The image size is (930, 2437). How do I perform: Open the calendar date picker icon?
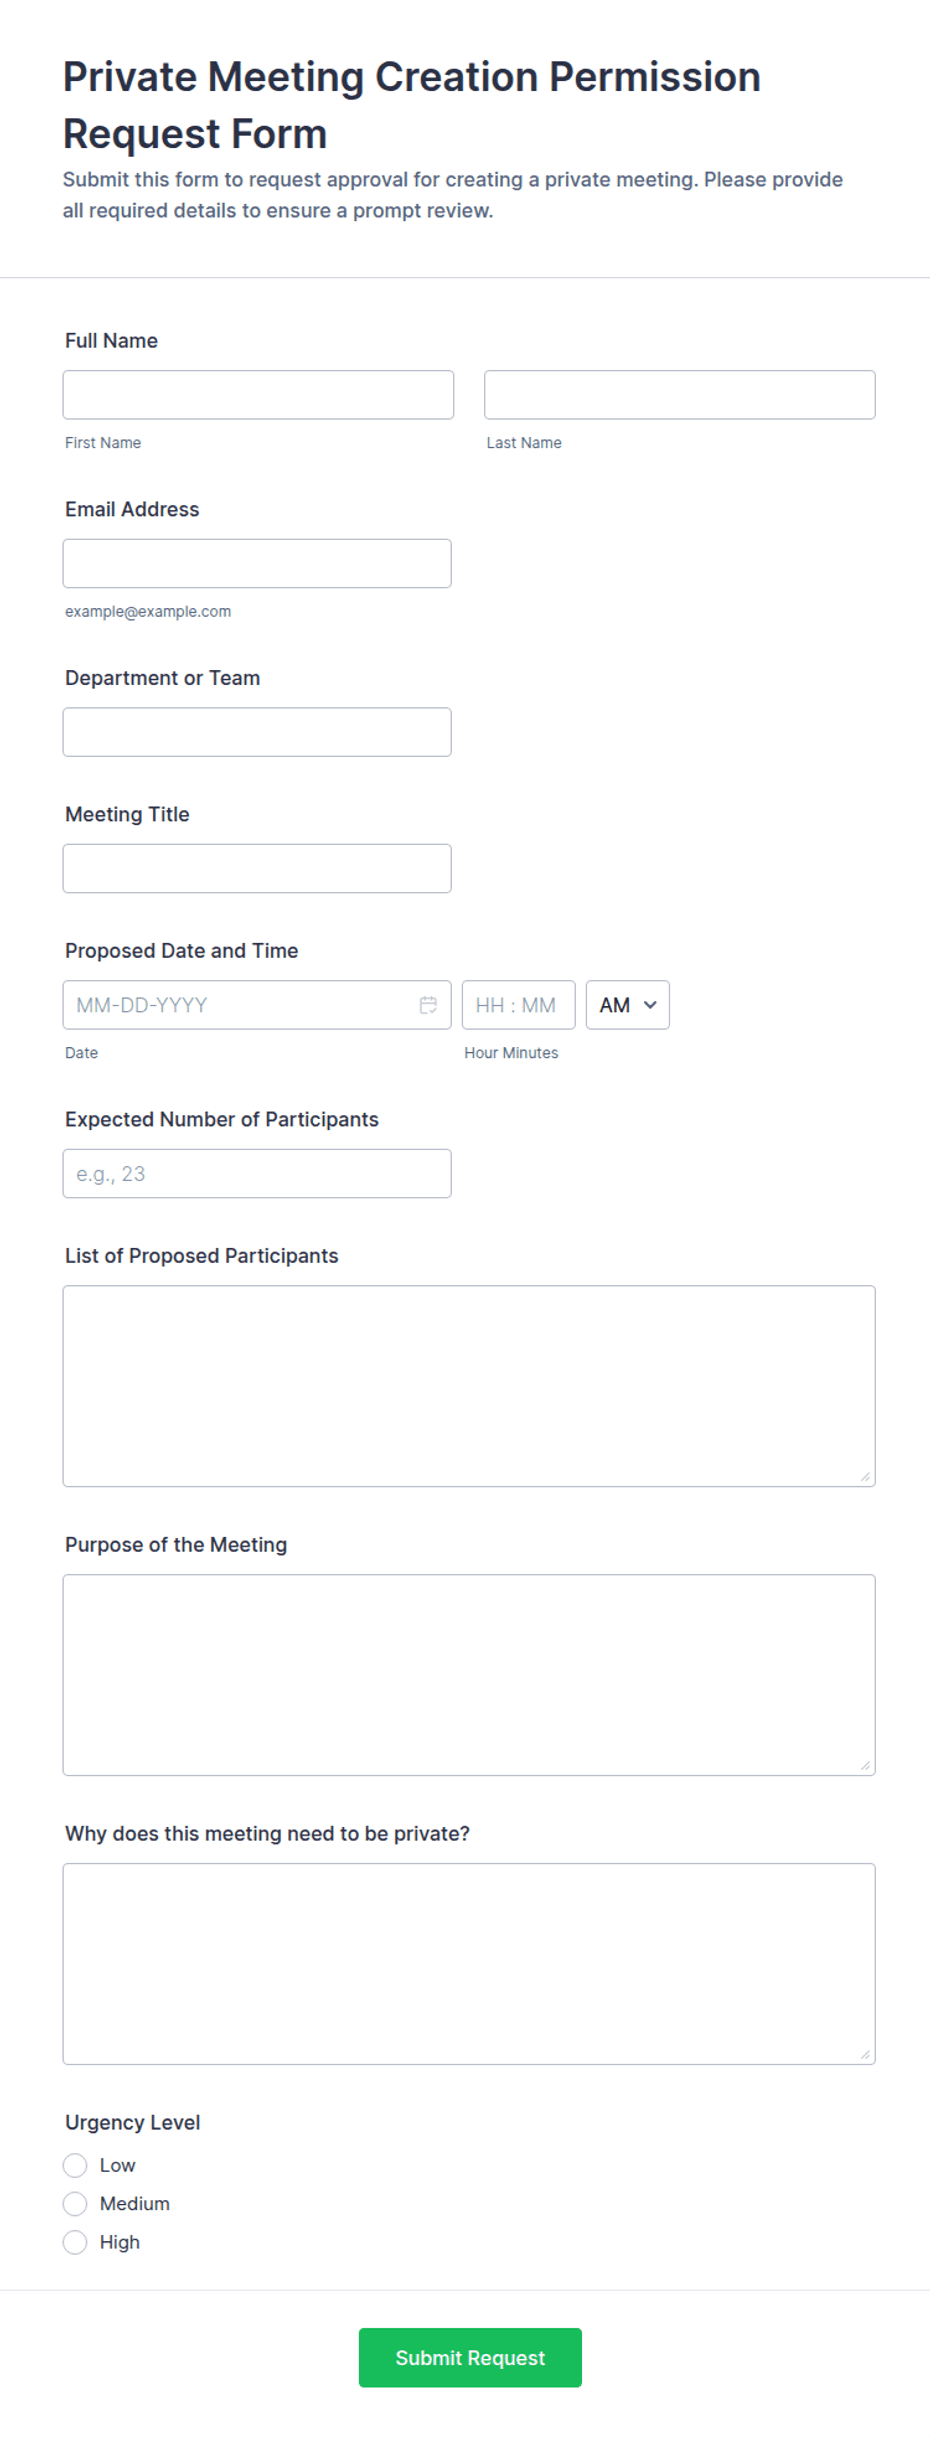[x=428, y=1005]
